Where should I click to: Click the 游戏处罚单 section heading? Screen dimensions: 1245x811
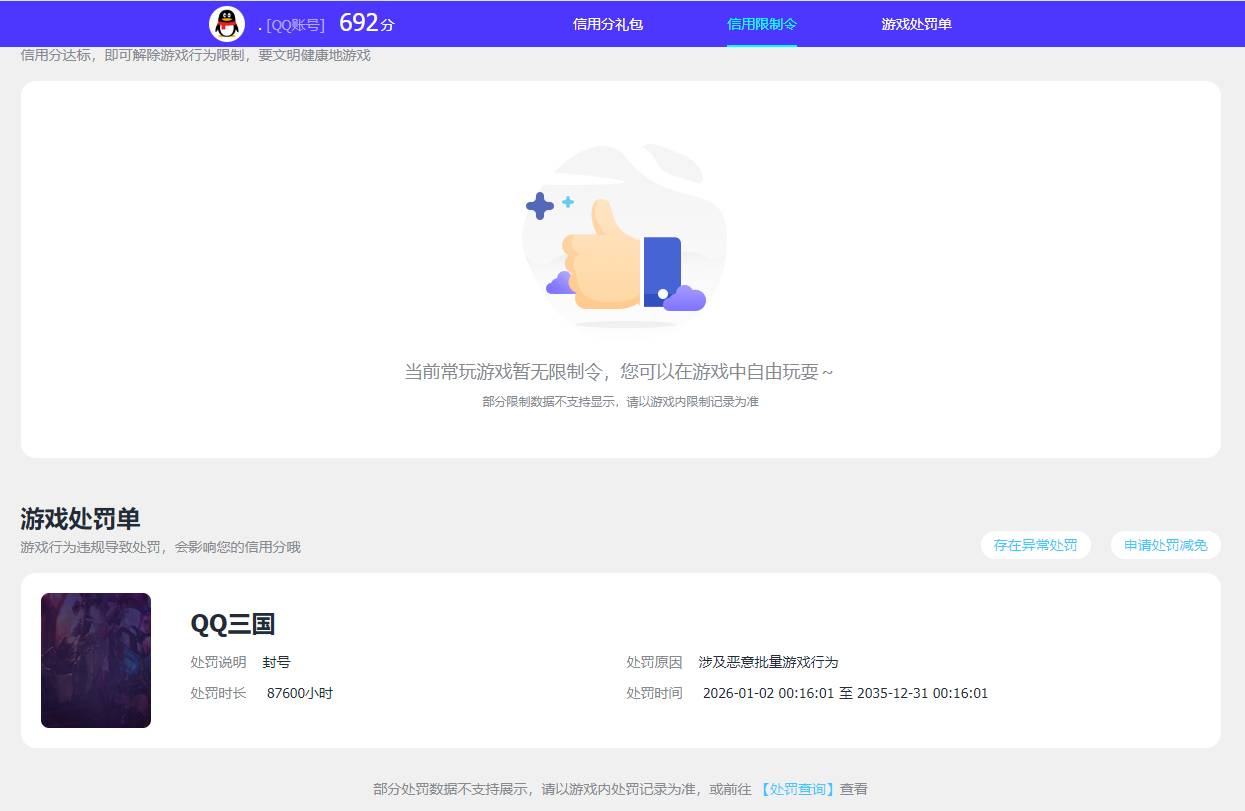(80, 519)
